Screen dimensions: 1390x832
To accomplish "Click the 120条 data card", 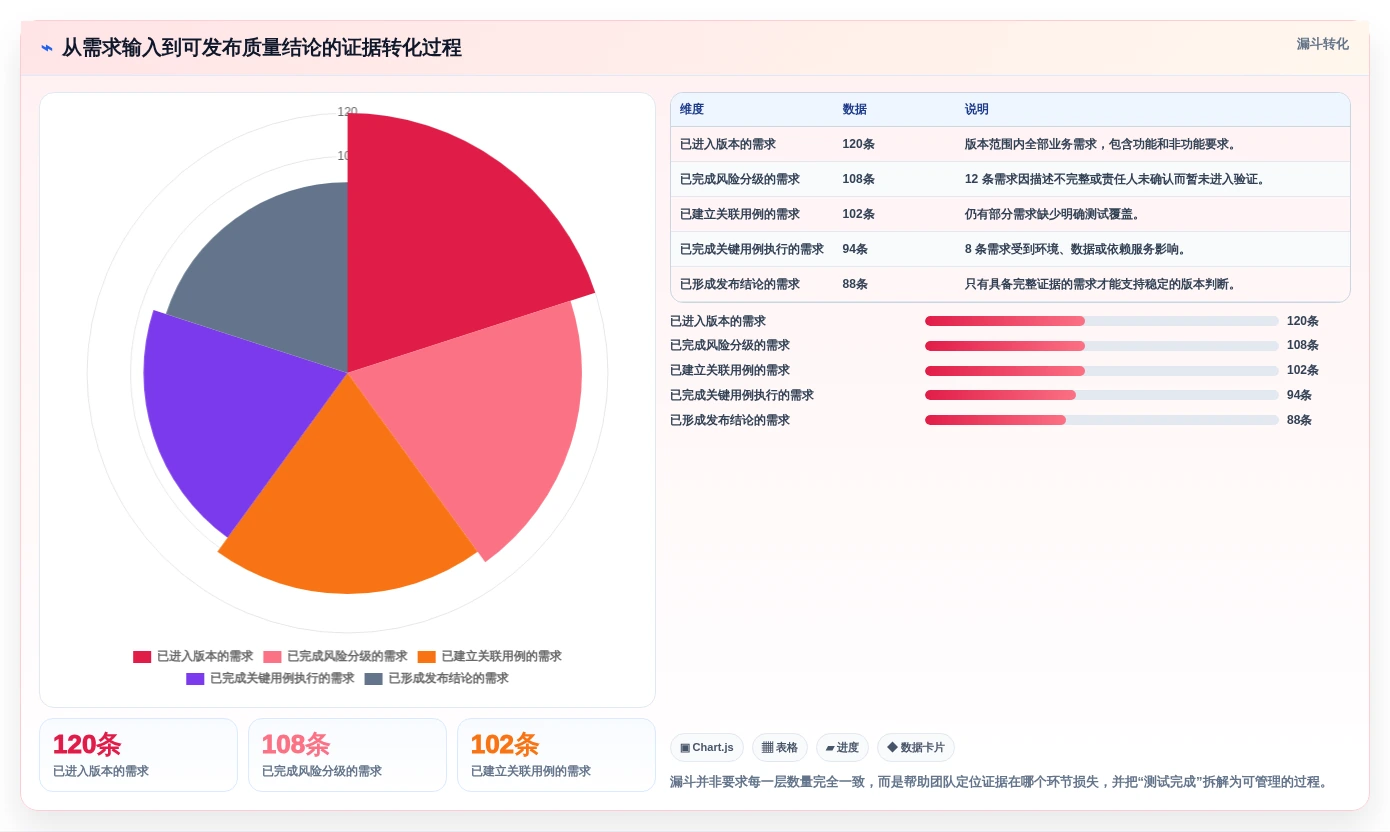I will [138, 755].
